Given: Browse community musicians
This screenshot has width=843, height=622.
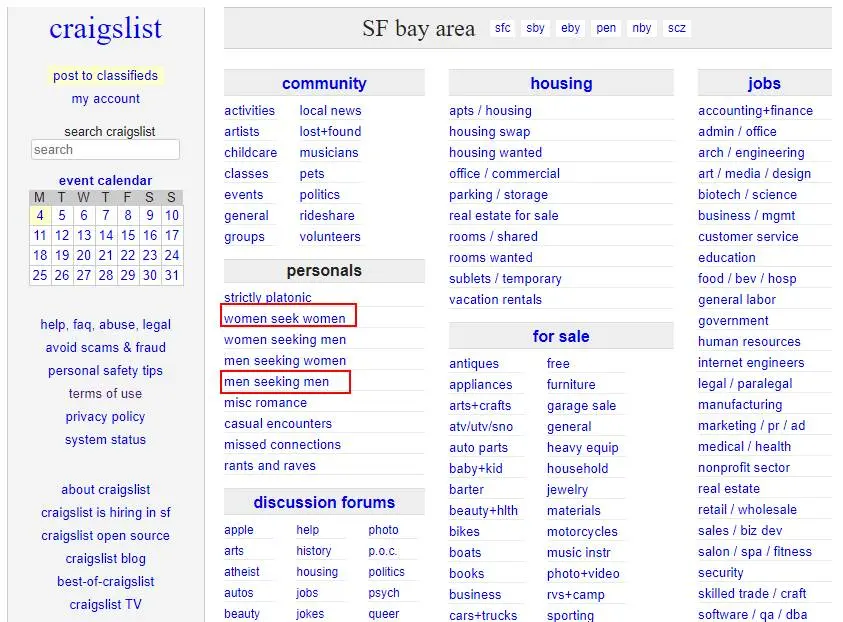Looking at the screenshot, I should pos(328,153).
